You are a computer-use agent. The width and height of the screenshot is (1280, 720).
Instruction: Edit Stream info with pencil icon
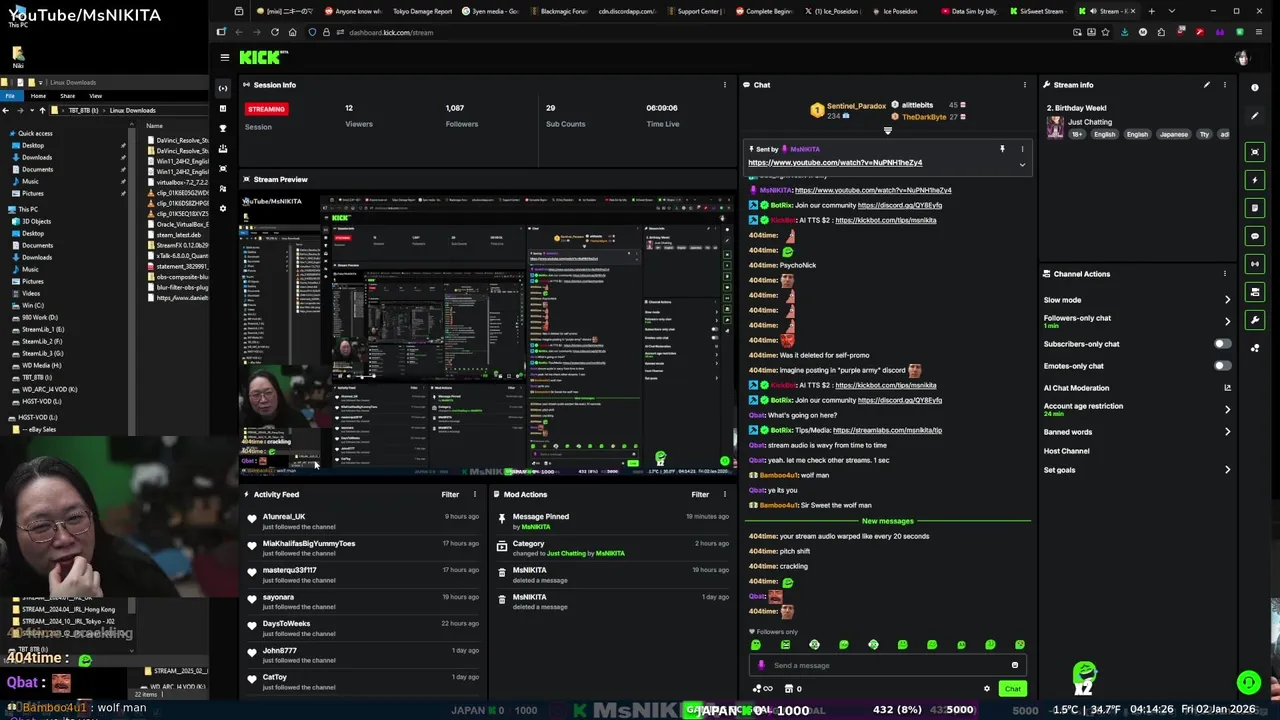[1206, 85]
